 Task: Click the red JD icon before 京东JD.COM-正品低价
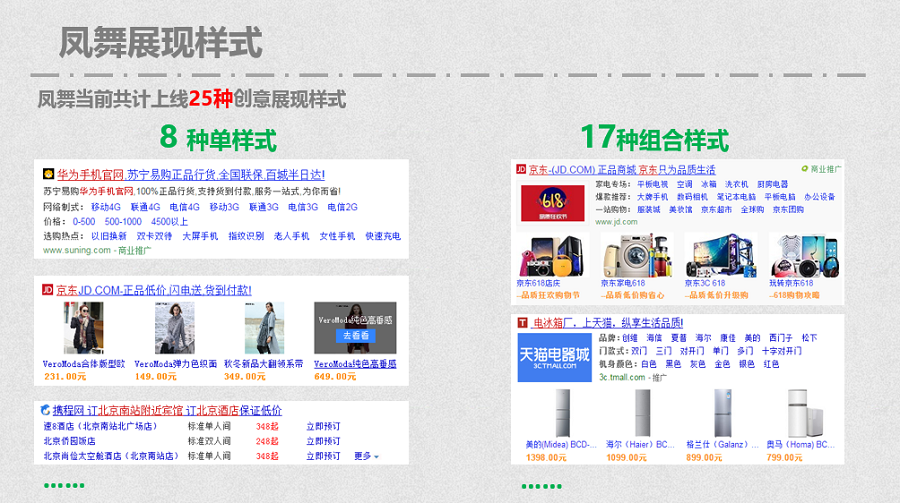point(47,290)
